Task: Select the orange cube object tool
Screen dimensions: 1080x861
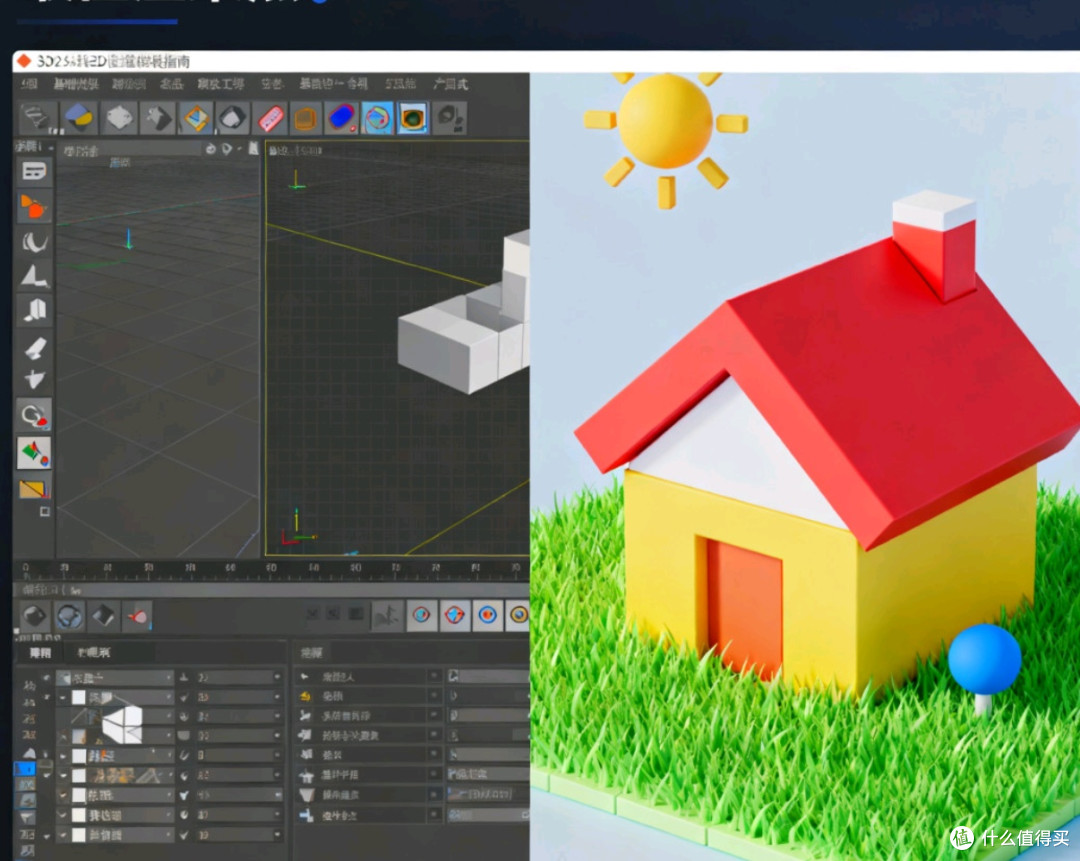Action: tap(305, 118)
